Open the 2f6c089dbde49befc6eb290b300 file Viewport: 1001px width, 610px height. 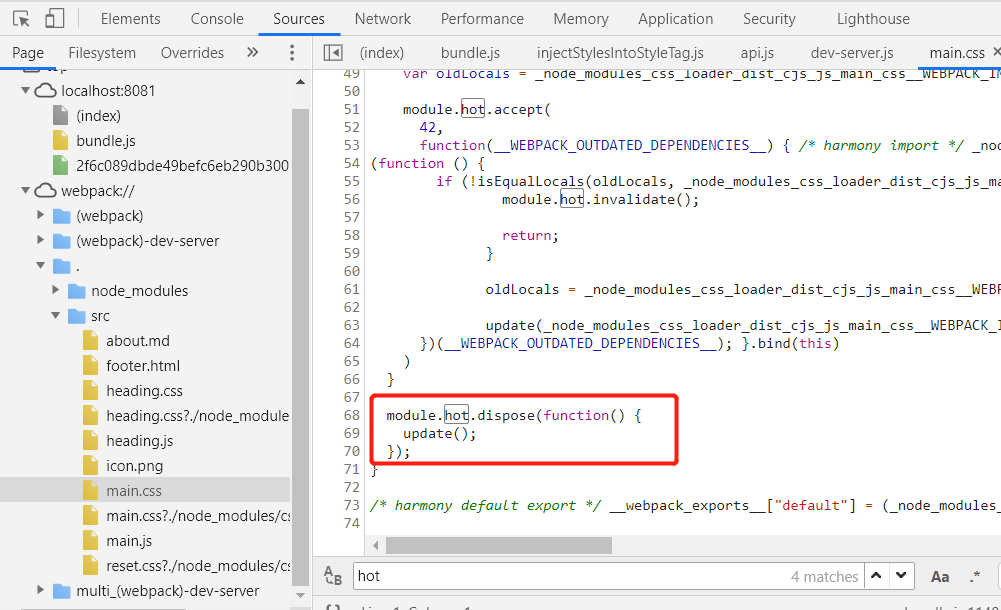click(x=183, y=165)
